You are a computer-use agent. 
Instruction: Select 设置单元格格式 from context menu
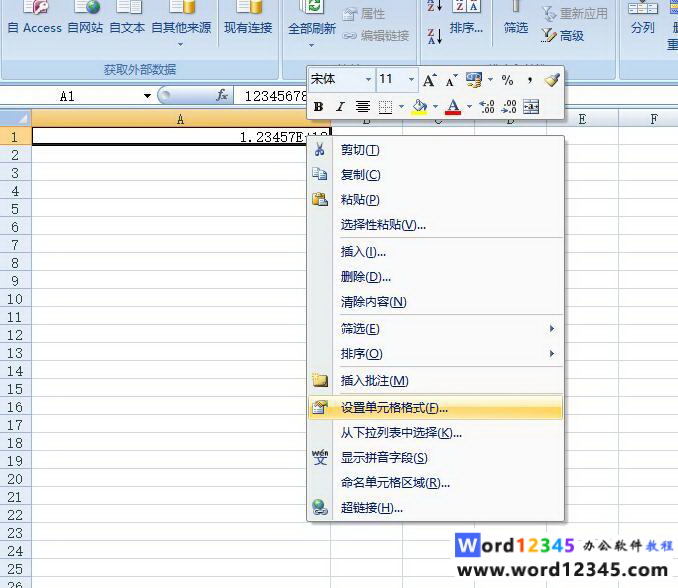click(x=394, y=408)
